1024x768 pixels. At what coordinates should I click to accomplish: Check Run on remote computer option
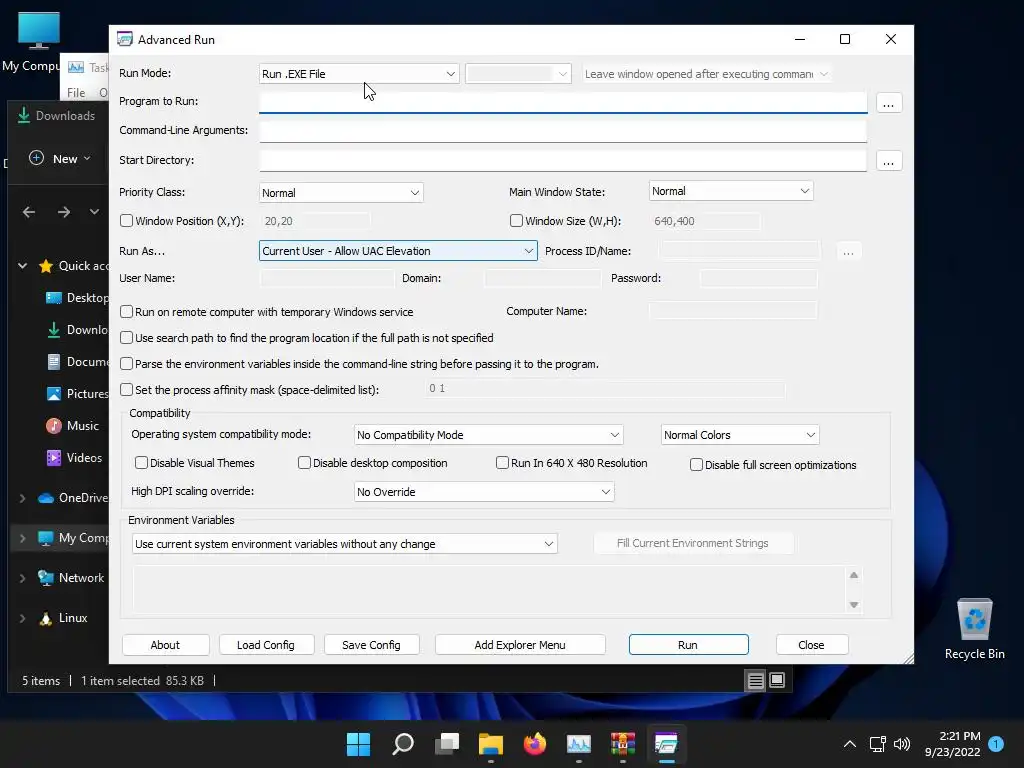[x=127, y=312]
